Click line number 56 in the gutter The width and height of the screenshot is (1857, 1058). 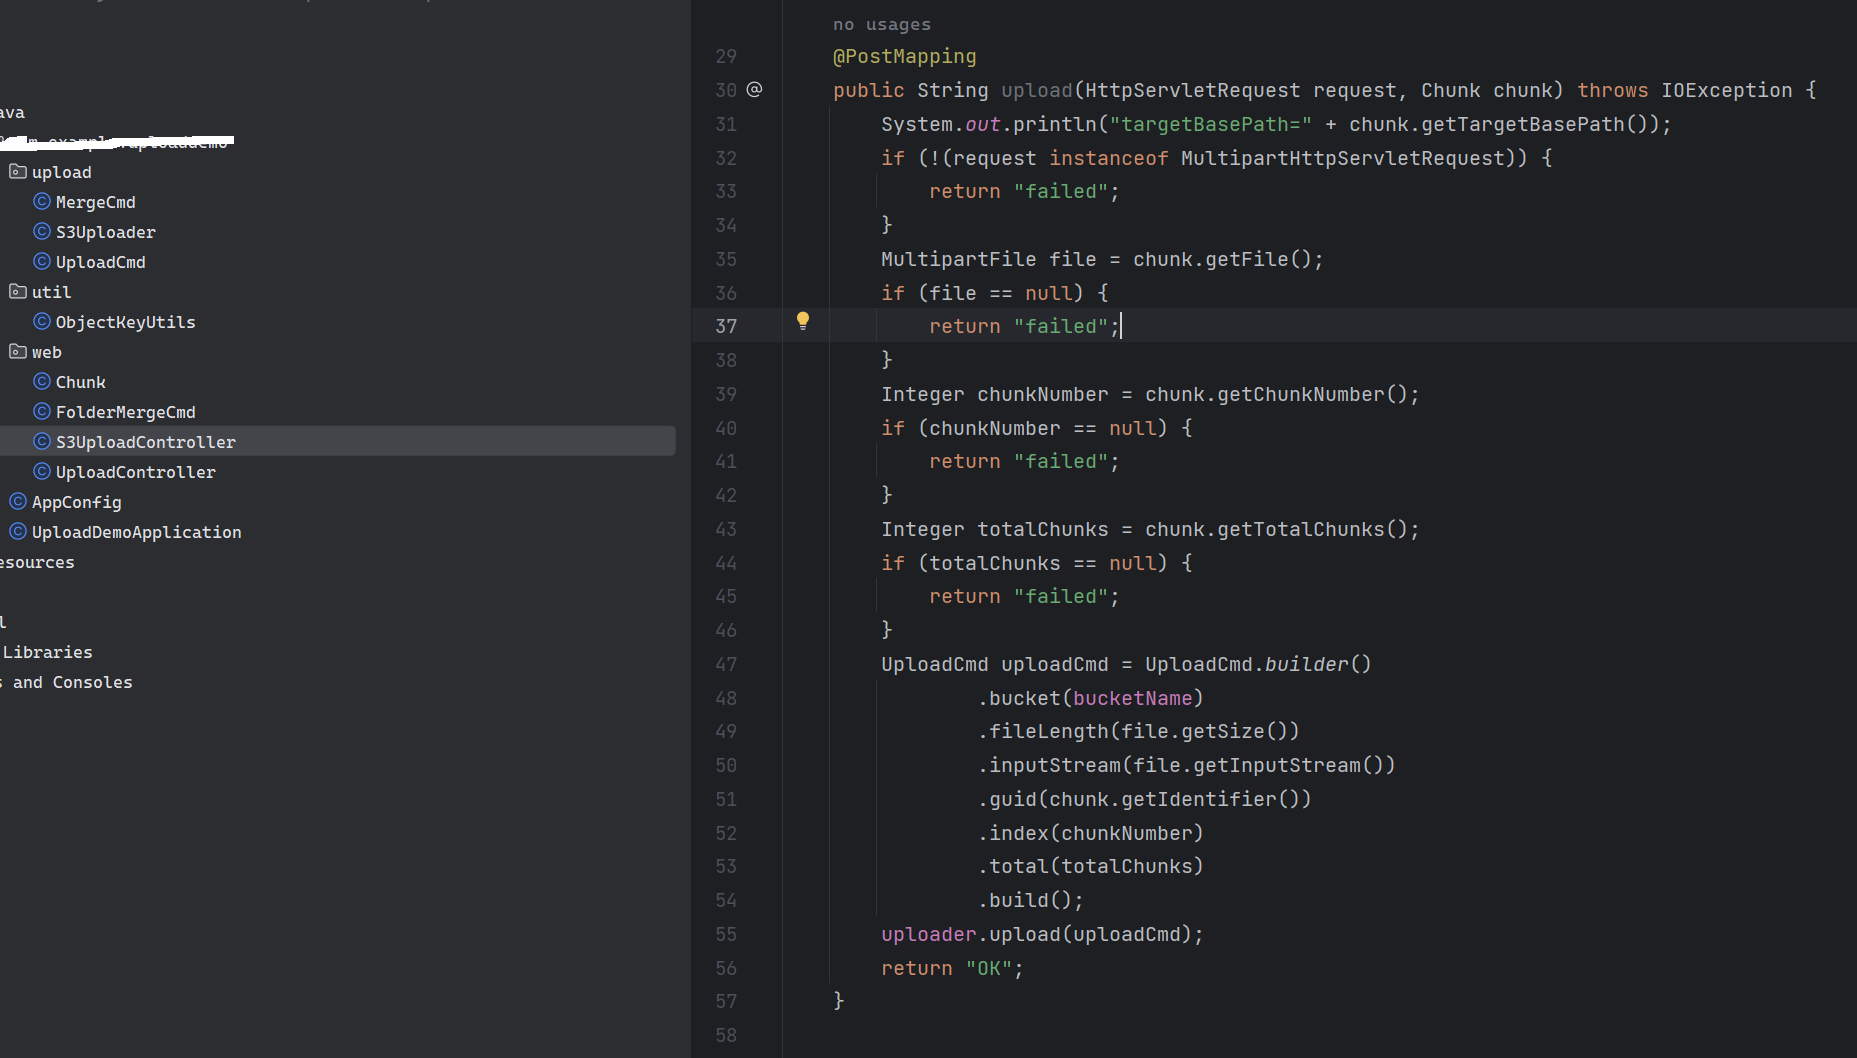(726, 968)
